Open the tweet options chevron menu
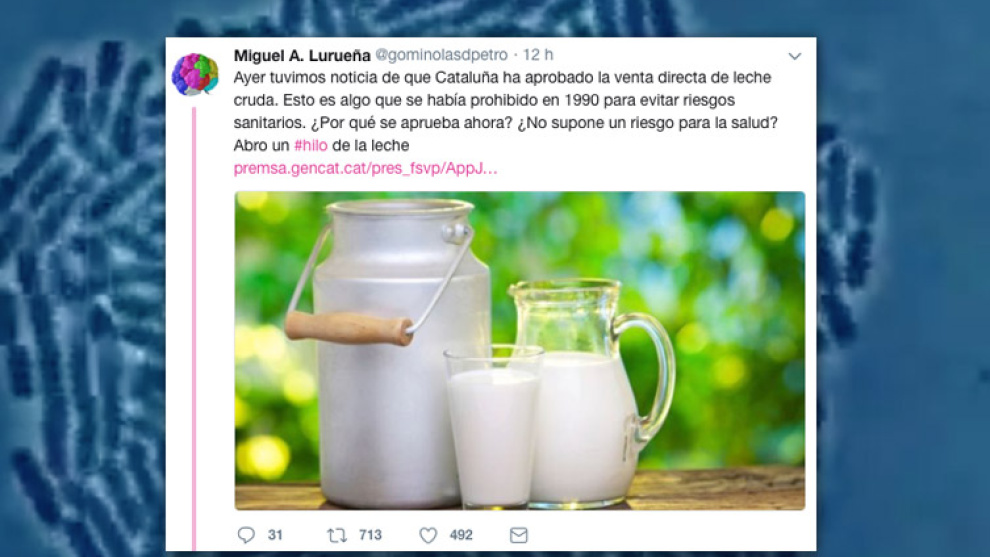 [x=794, y=56]
